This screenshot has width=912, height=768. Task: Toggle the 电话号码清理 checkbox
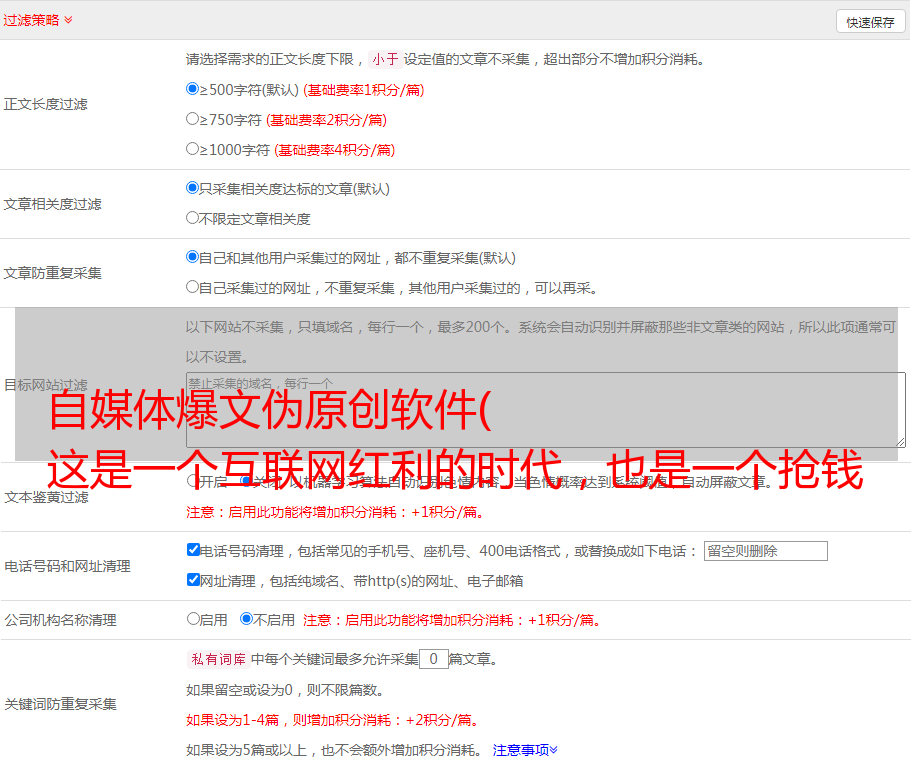click(194, 550)
